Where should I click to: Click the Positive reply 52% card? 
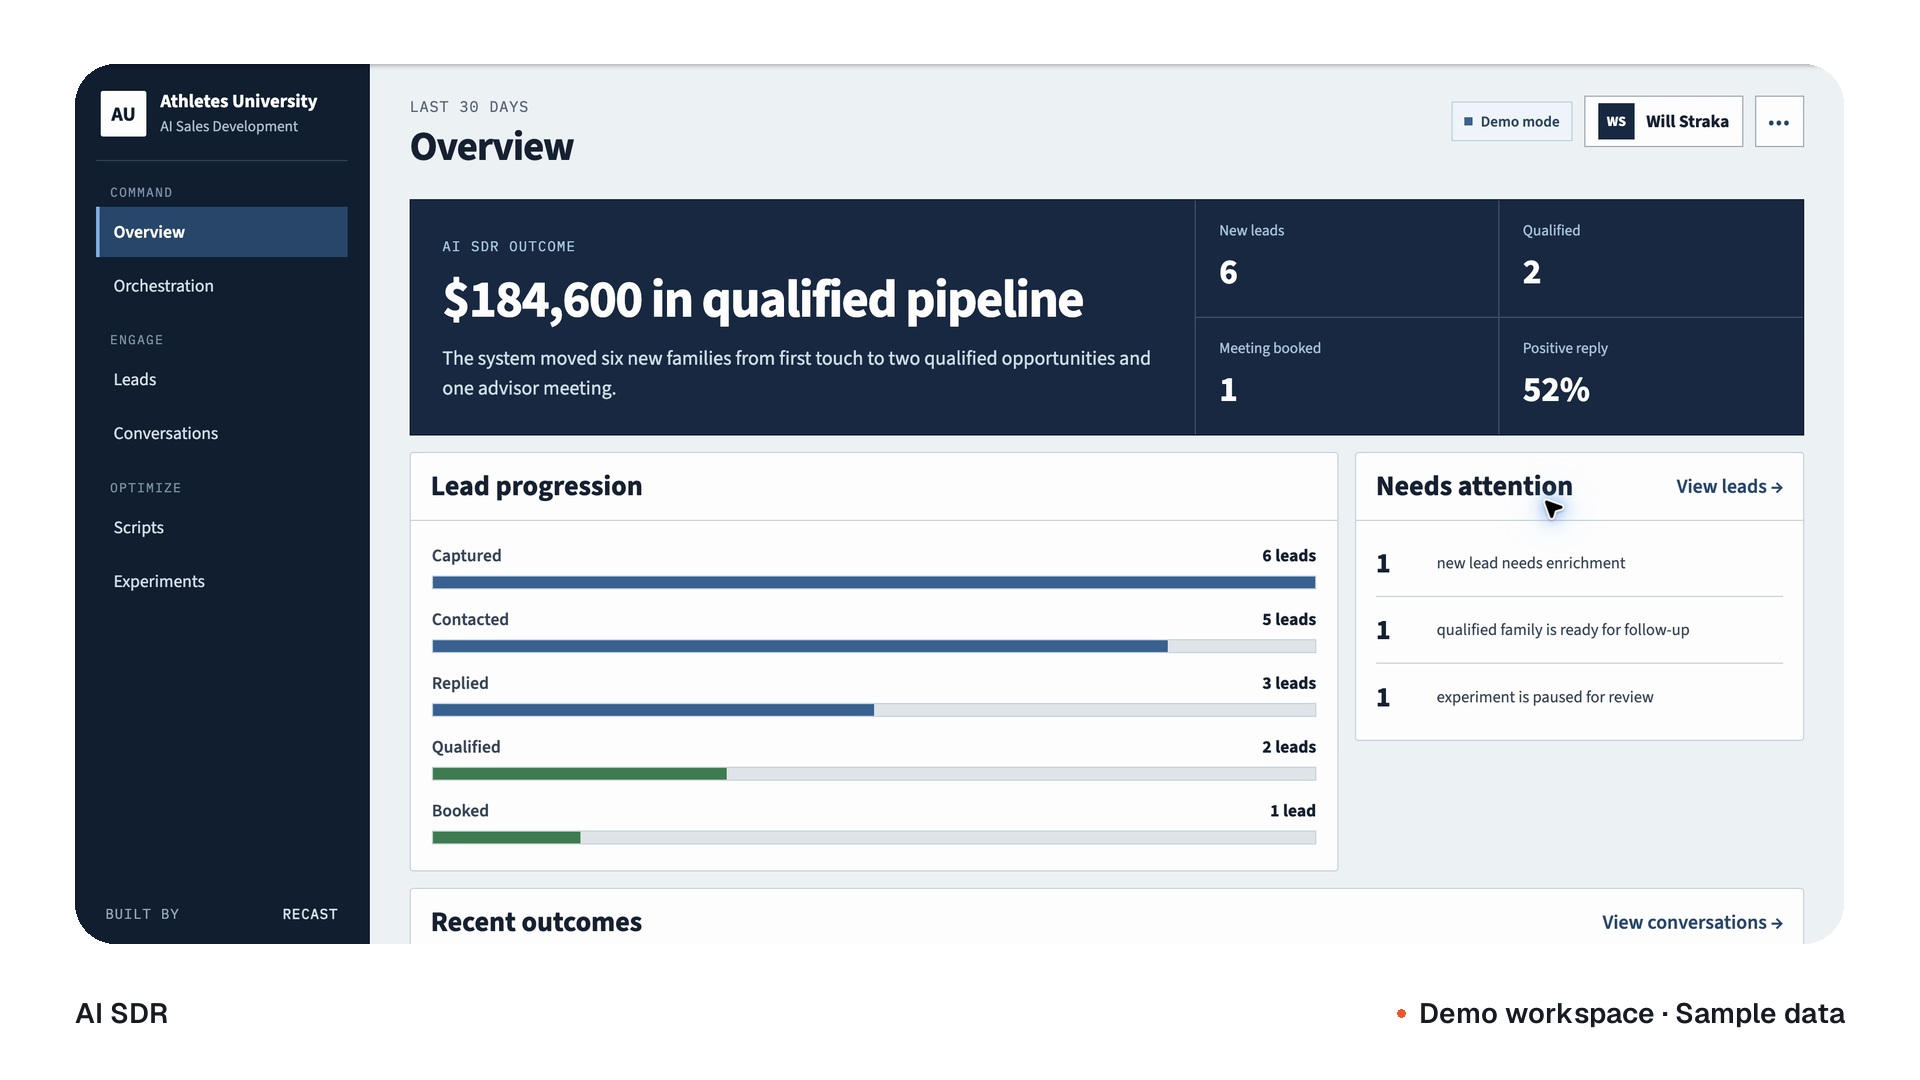[1651, 377]
